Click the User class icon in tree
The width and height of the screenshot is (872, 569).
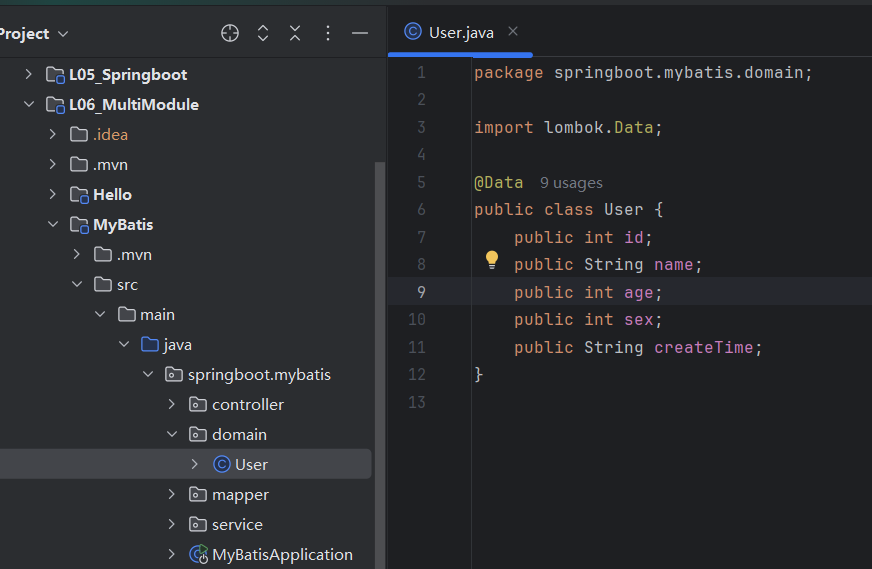coord(222,464)
